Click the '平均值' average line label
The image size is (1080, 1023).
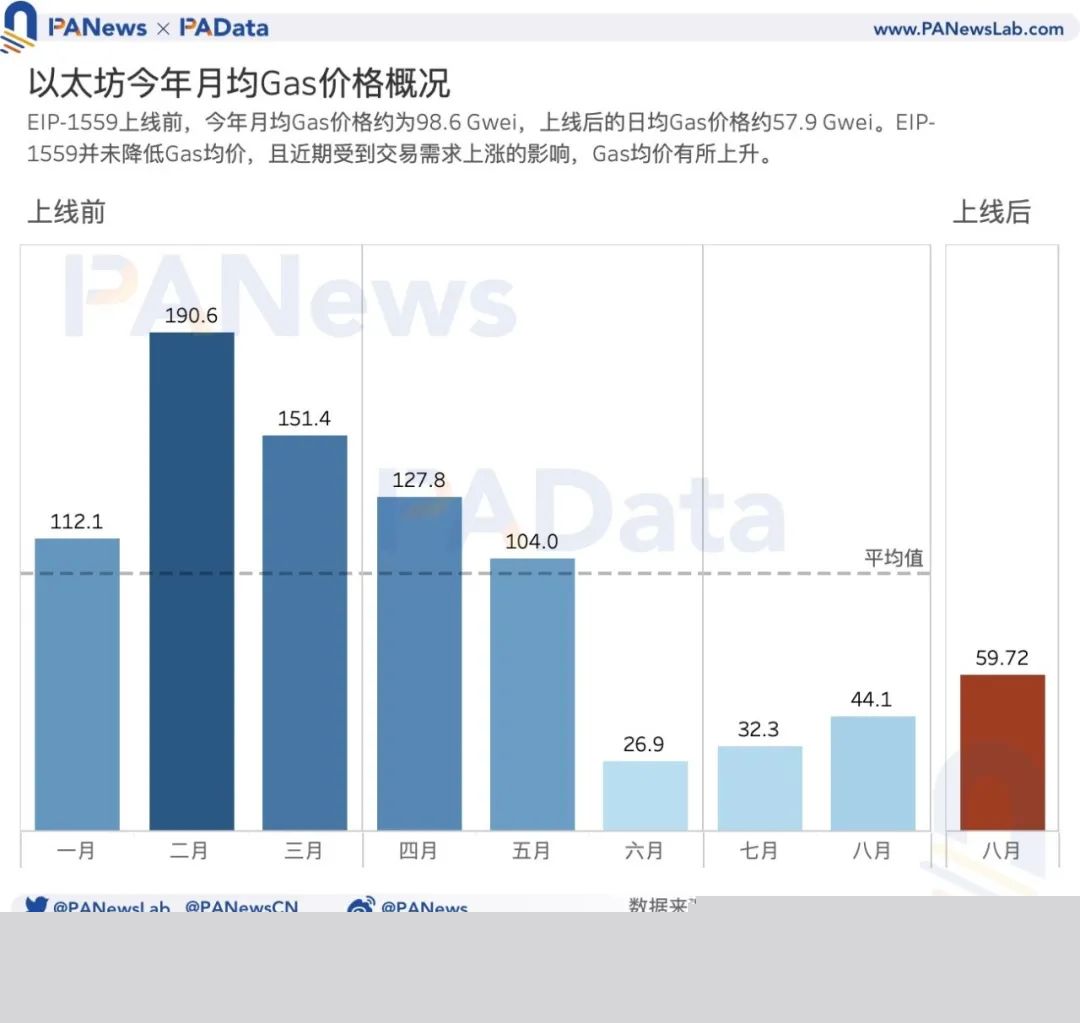click(894, 557)
